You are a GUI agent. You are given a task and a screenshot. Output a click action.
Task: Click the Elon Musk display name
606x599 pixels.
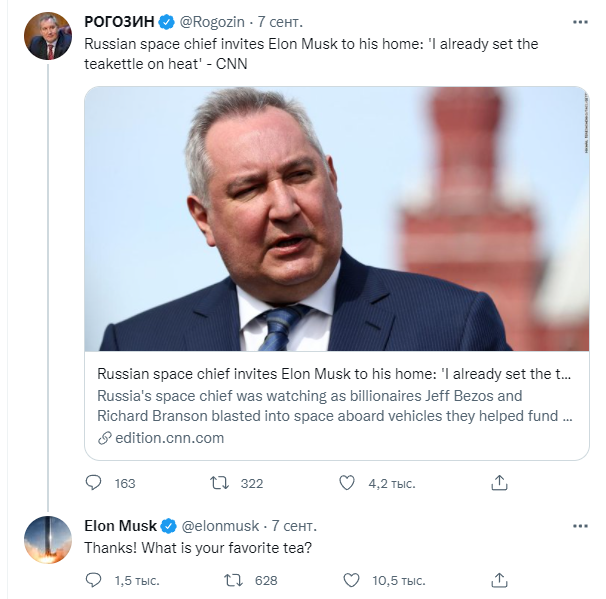click(x=120, y=525)
